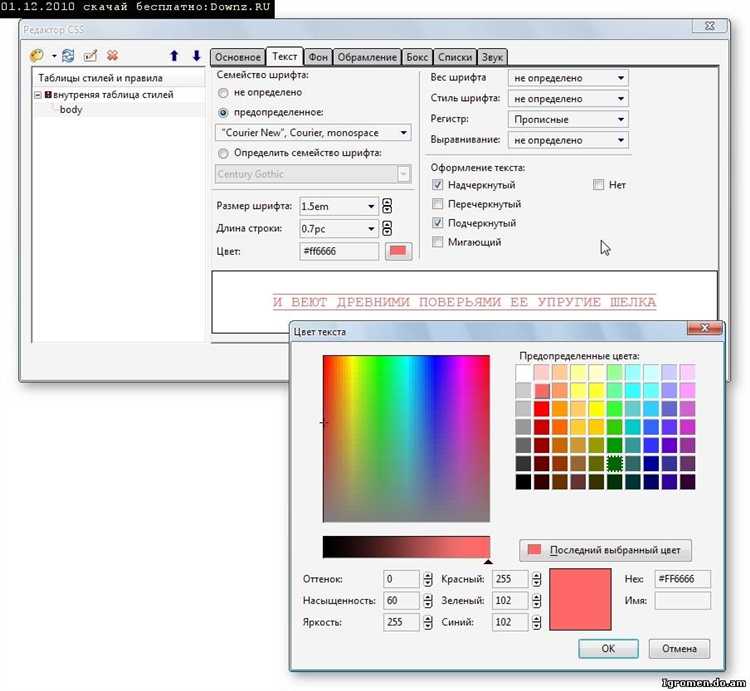The height and width of the screenshot is (691, 750).
Task: Click the Насыщенность value field
Action: (401, 601)
